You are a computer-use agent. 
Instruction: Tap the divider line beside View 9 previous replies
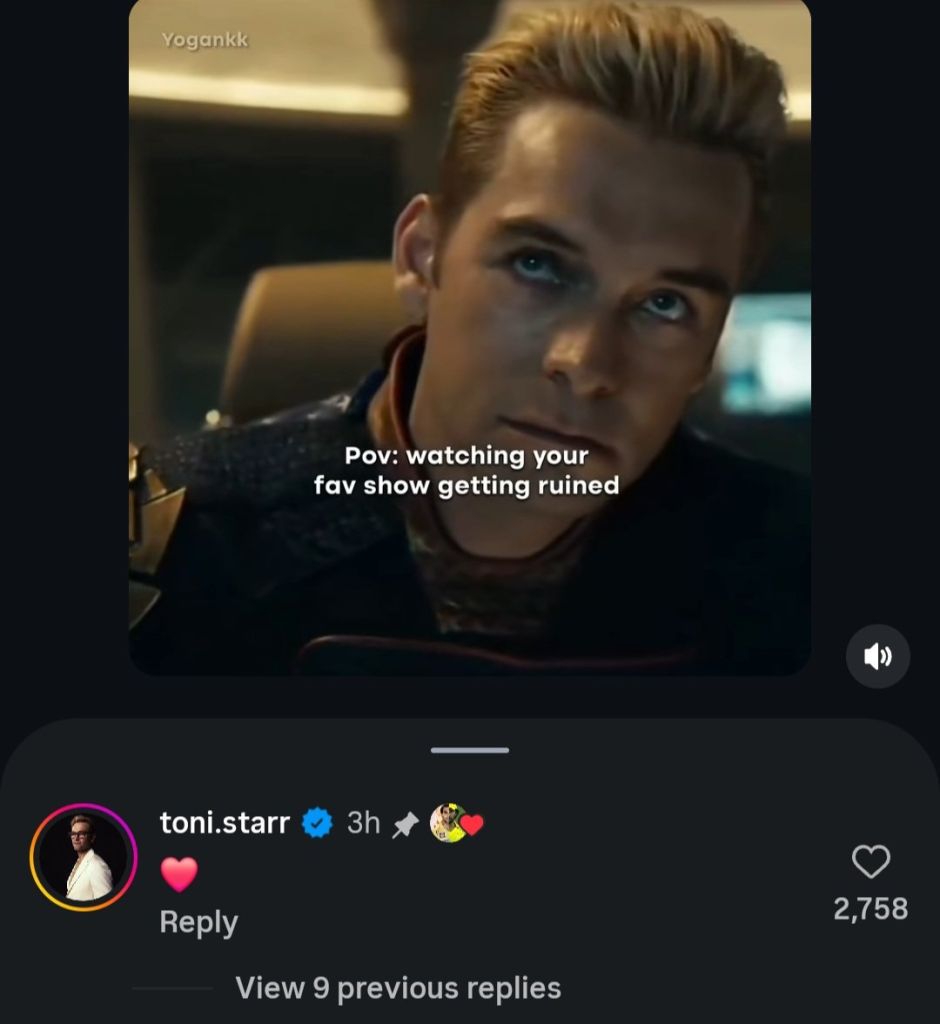[172, 989]
